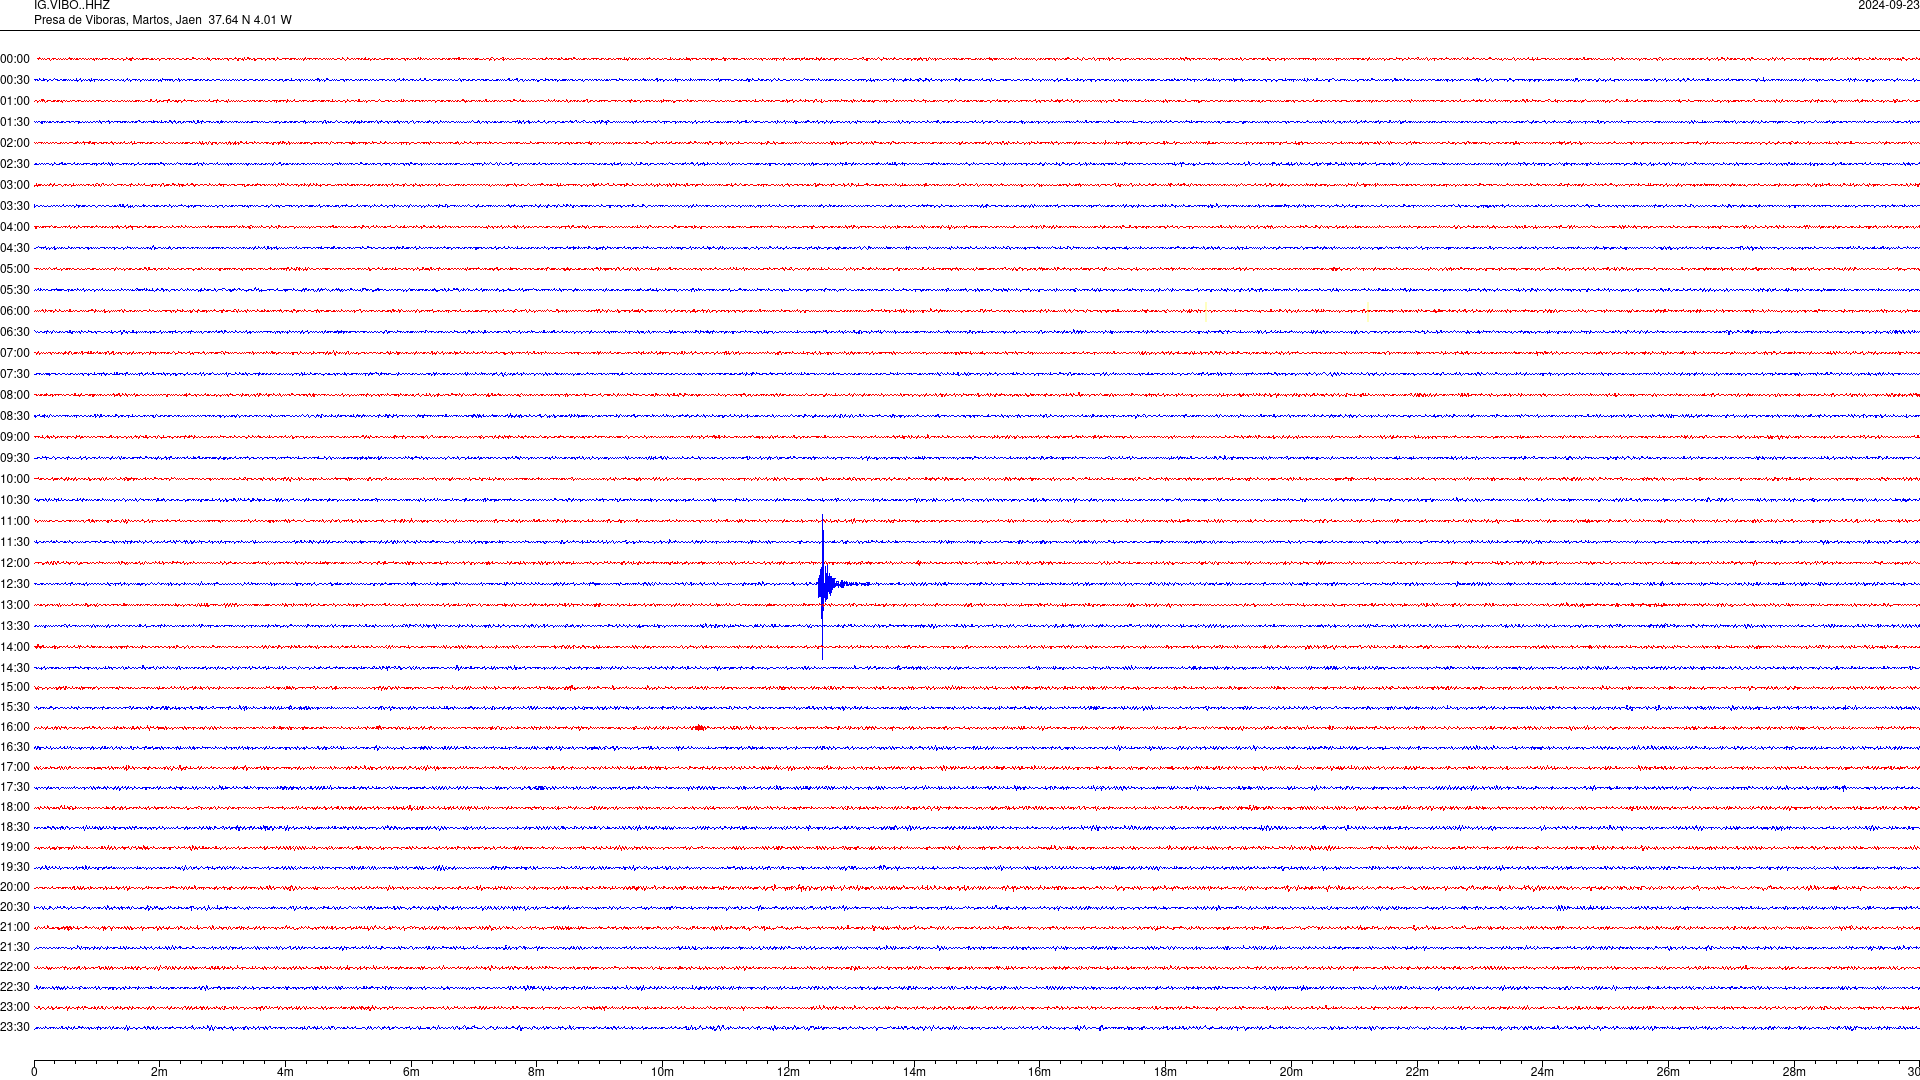Screen dimensions: 1920x1080
Task: Click the date 2024-09-23 label
Action: [x=1888, y=5]
